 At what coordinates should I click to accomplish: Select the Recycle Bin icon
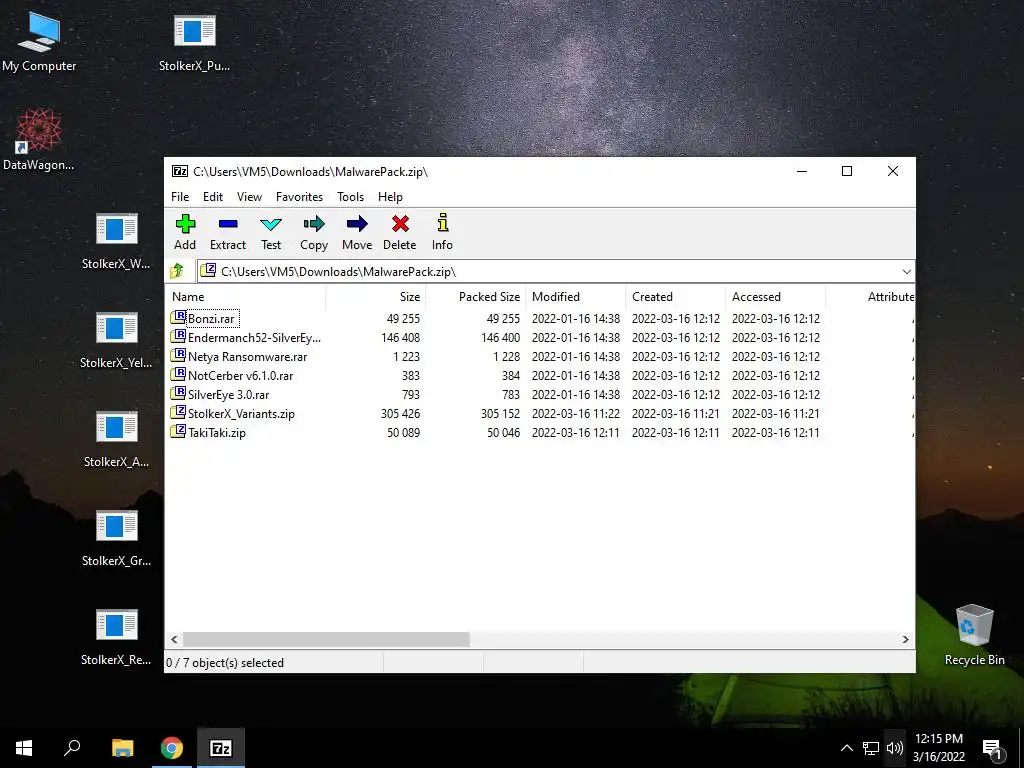point(974,635)
